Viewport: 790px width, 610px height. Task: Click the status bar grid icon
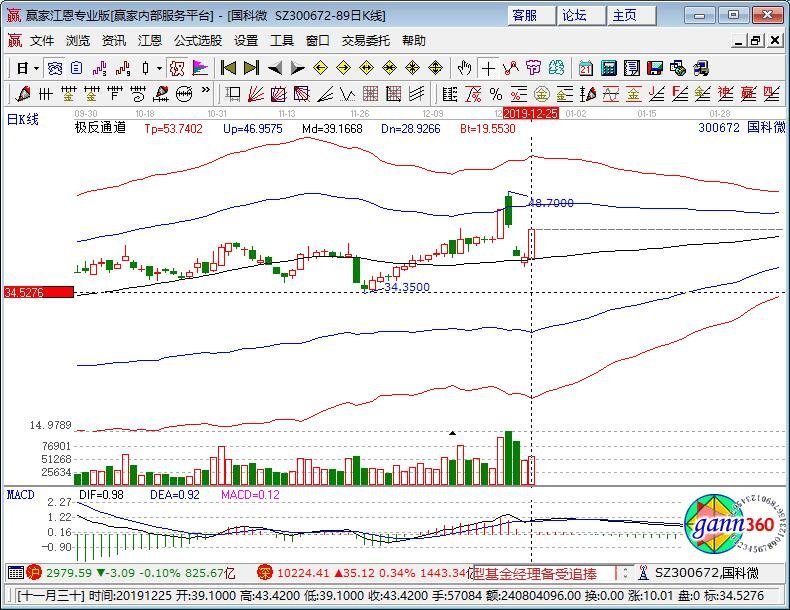click(16, 573)
